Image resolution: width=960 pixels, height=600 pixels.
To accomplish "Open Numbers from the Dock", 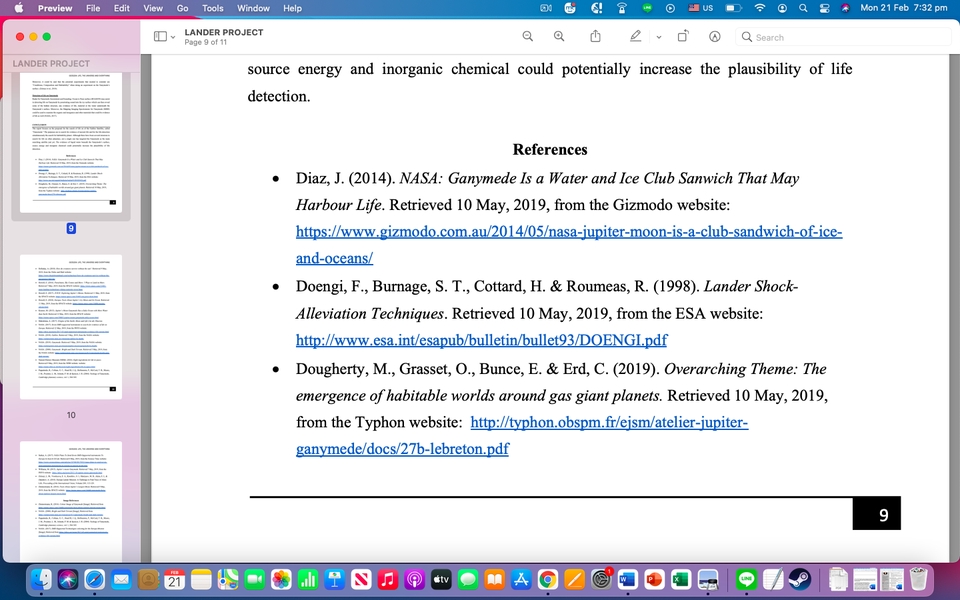I will click(308, 579).
